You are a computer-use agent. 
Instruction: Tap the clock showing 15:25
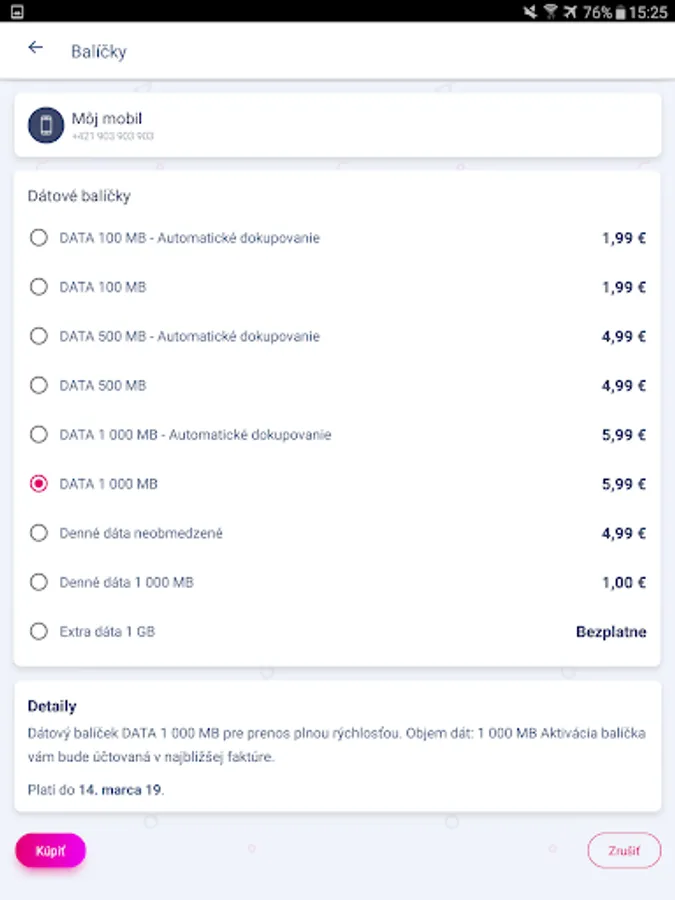[650, 12]
